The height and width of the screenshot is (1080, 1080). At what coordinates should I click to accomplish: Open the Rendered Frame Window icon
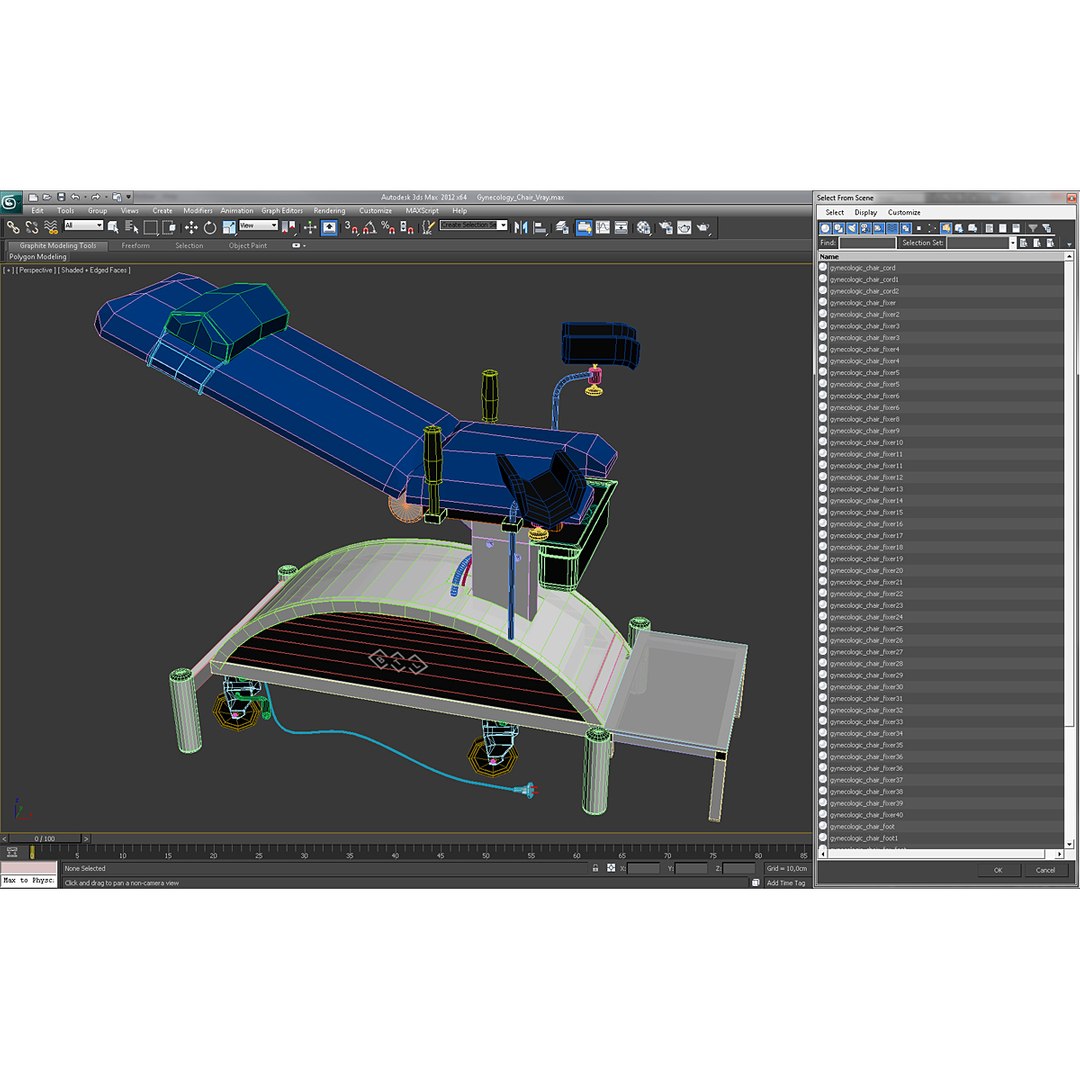(684, 227)
